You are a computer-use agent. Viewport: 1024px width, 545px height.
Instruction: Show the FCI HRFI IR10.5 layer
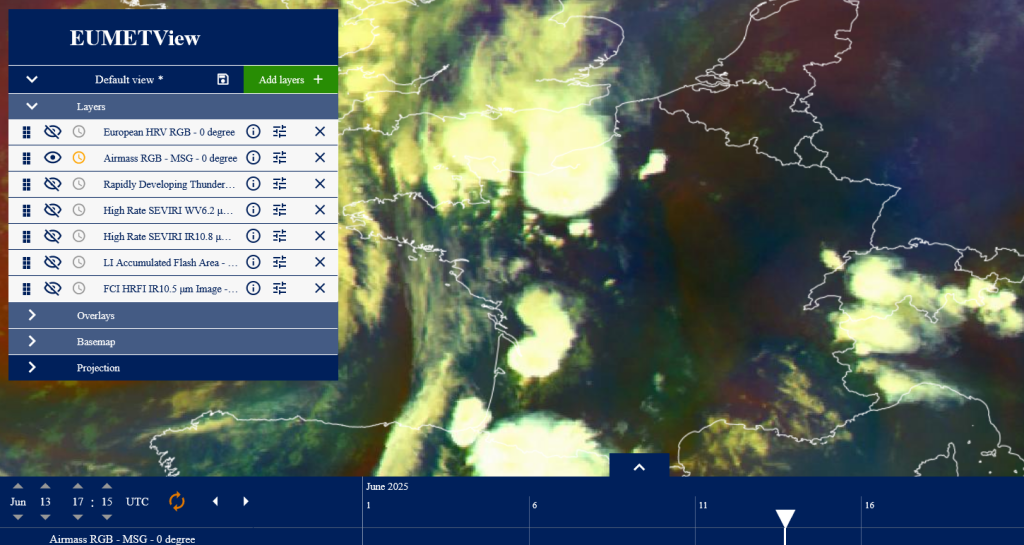coord(52,288)
